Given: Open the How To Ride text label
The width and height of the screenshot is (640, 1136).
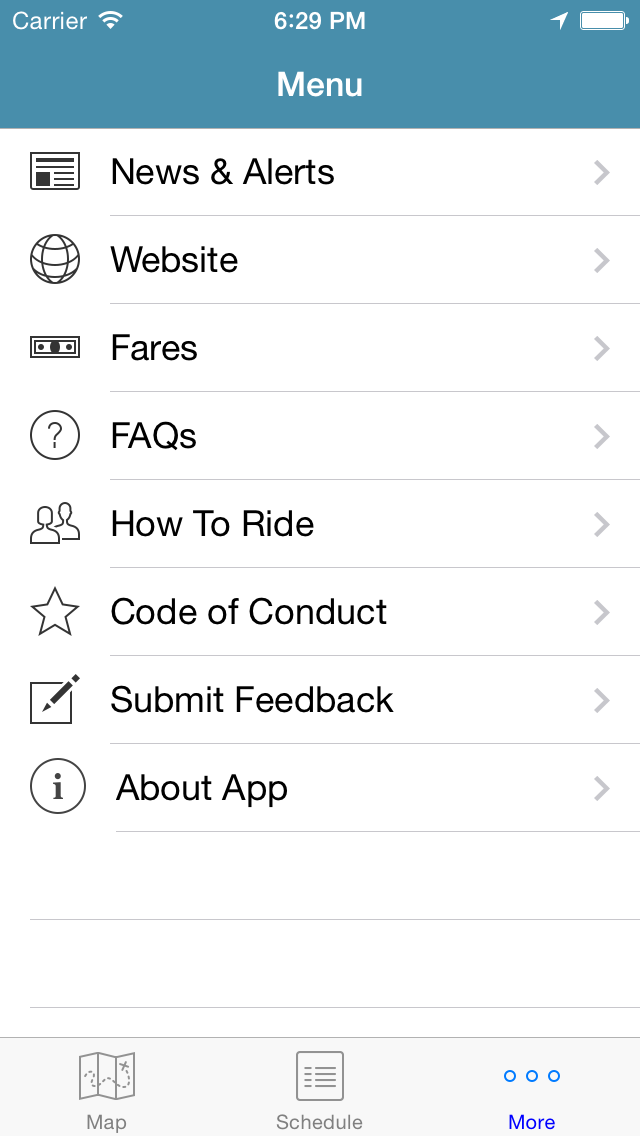Looking at the screenshot, I should (x=212, y=524).
